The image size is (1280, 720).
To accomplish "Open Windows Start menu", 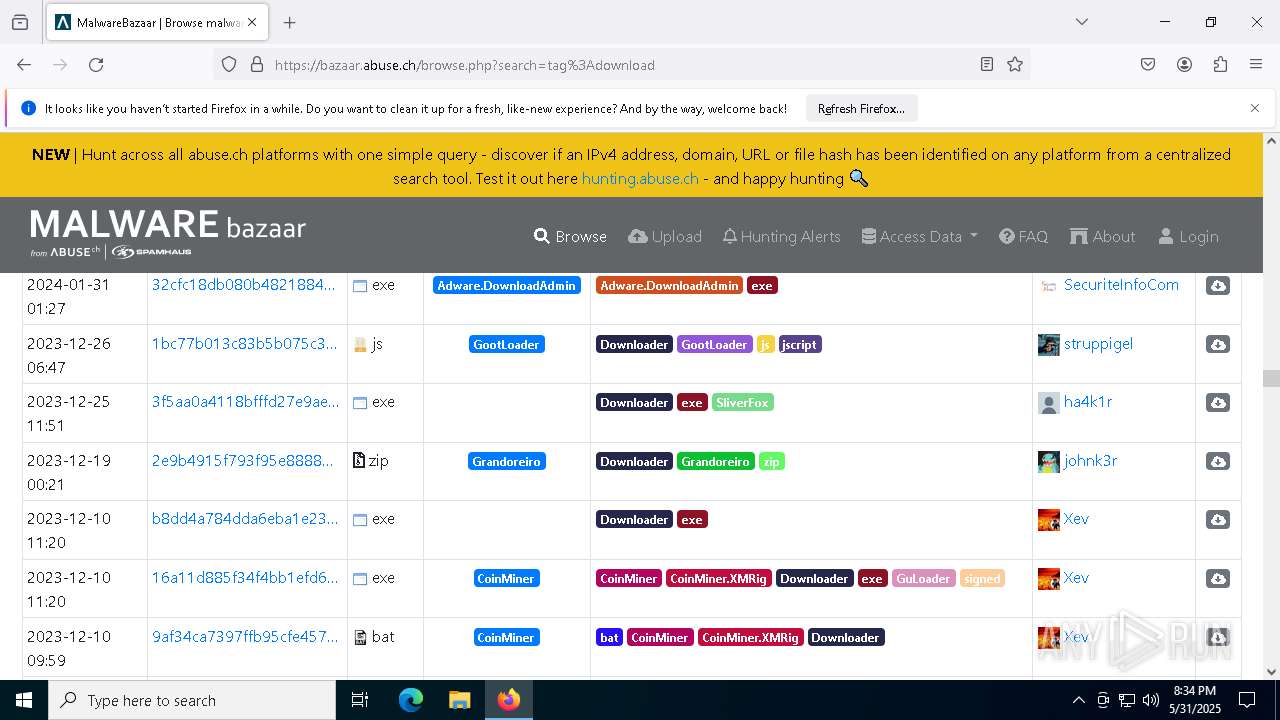I will pos(24,700).
